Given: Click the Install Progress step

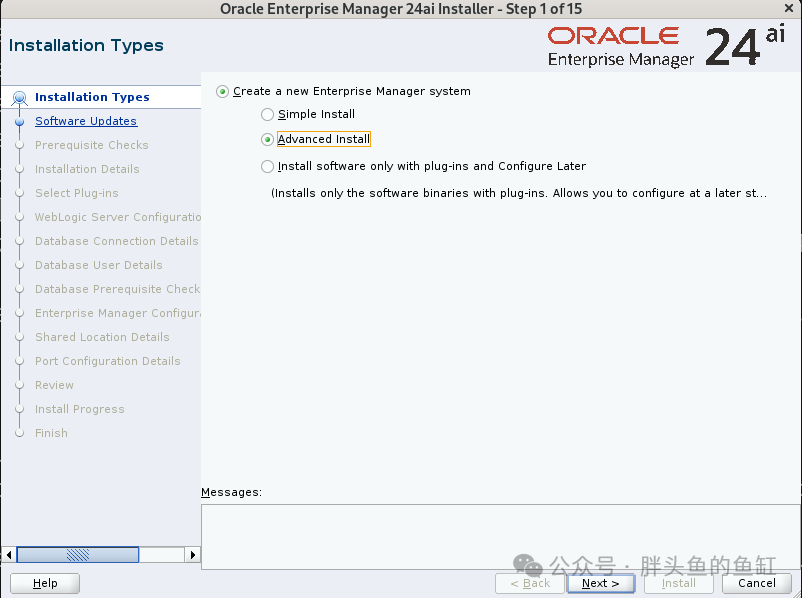Looking at the screenshot, I should 80,410.
